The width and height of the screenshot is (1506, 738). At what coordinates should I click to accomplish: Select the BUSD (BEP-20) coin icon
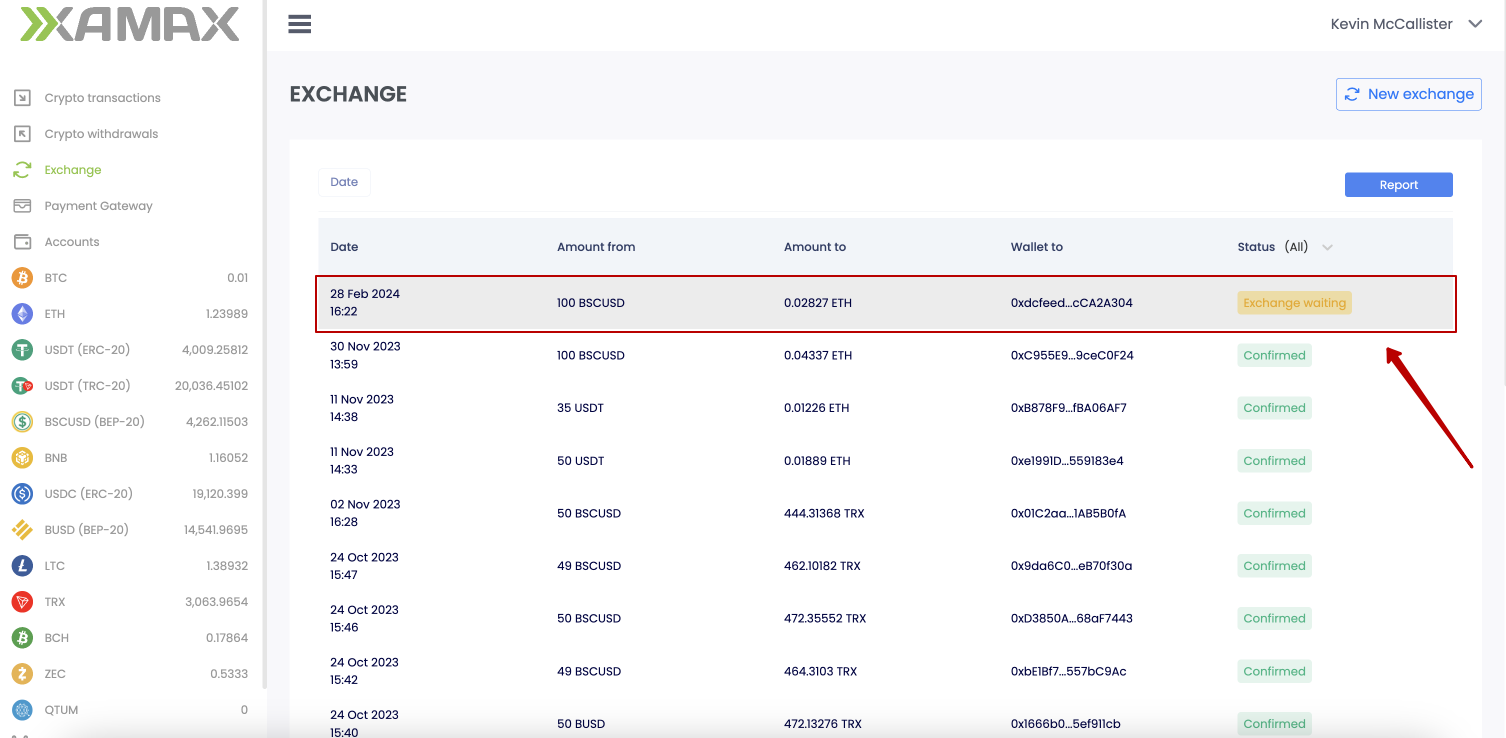pyautogui.click(x=22, y=530)
